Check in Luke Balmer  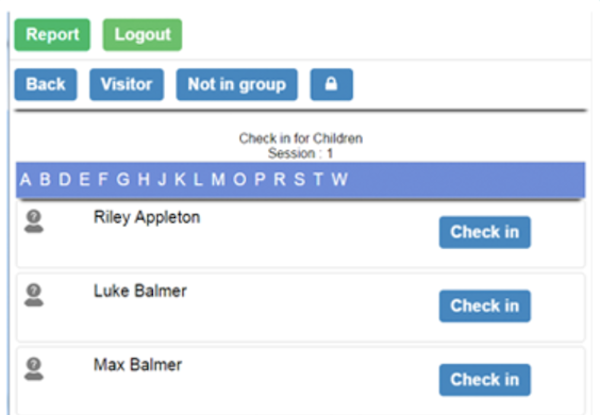tap(484, 306)
